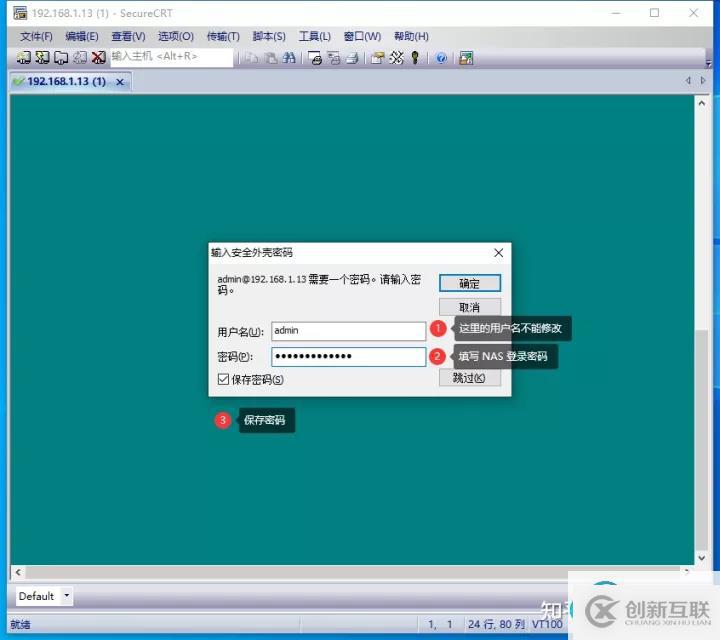720x640 pixels.
Task: Click the Reconnect toolbar icon
Action: [80, 58]
